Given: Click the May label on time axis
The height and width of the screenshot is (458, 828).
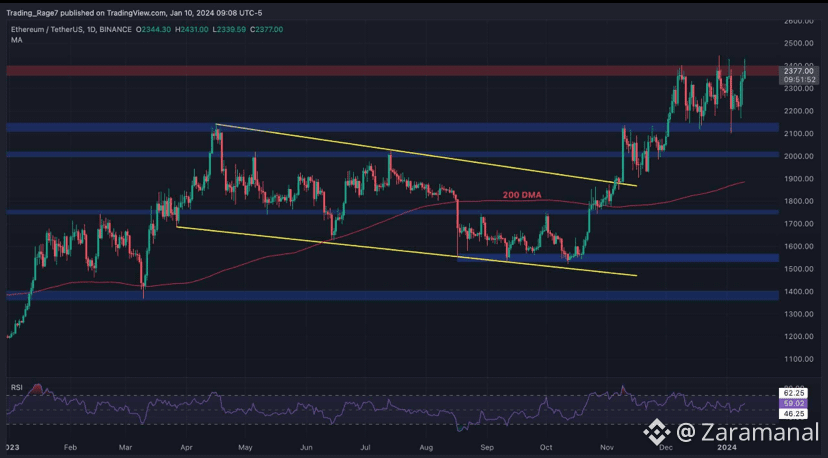Looking at the screenshot, I should click(x=245, y=447).
